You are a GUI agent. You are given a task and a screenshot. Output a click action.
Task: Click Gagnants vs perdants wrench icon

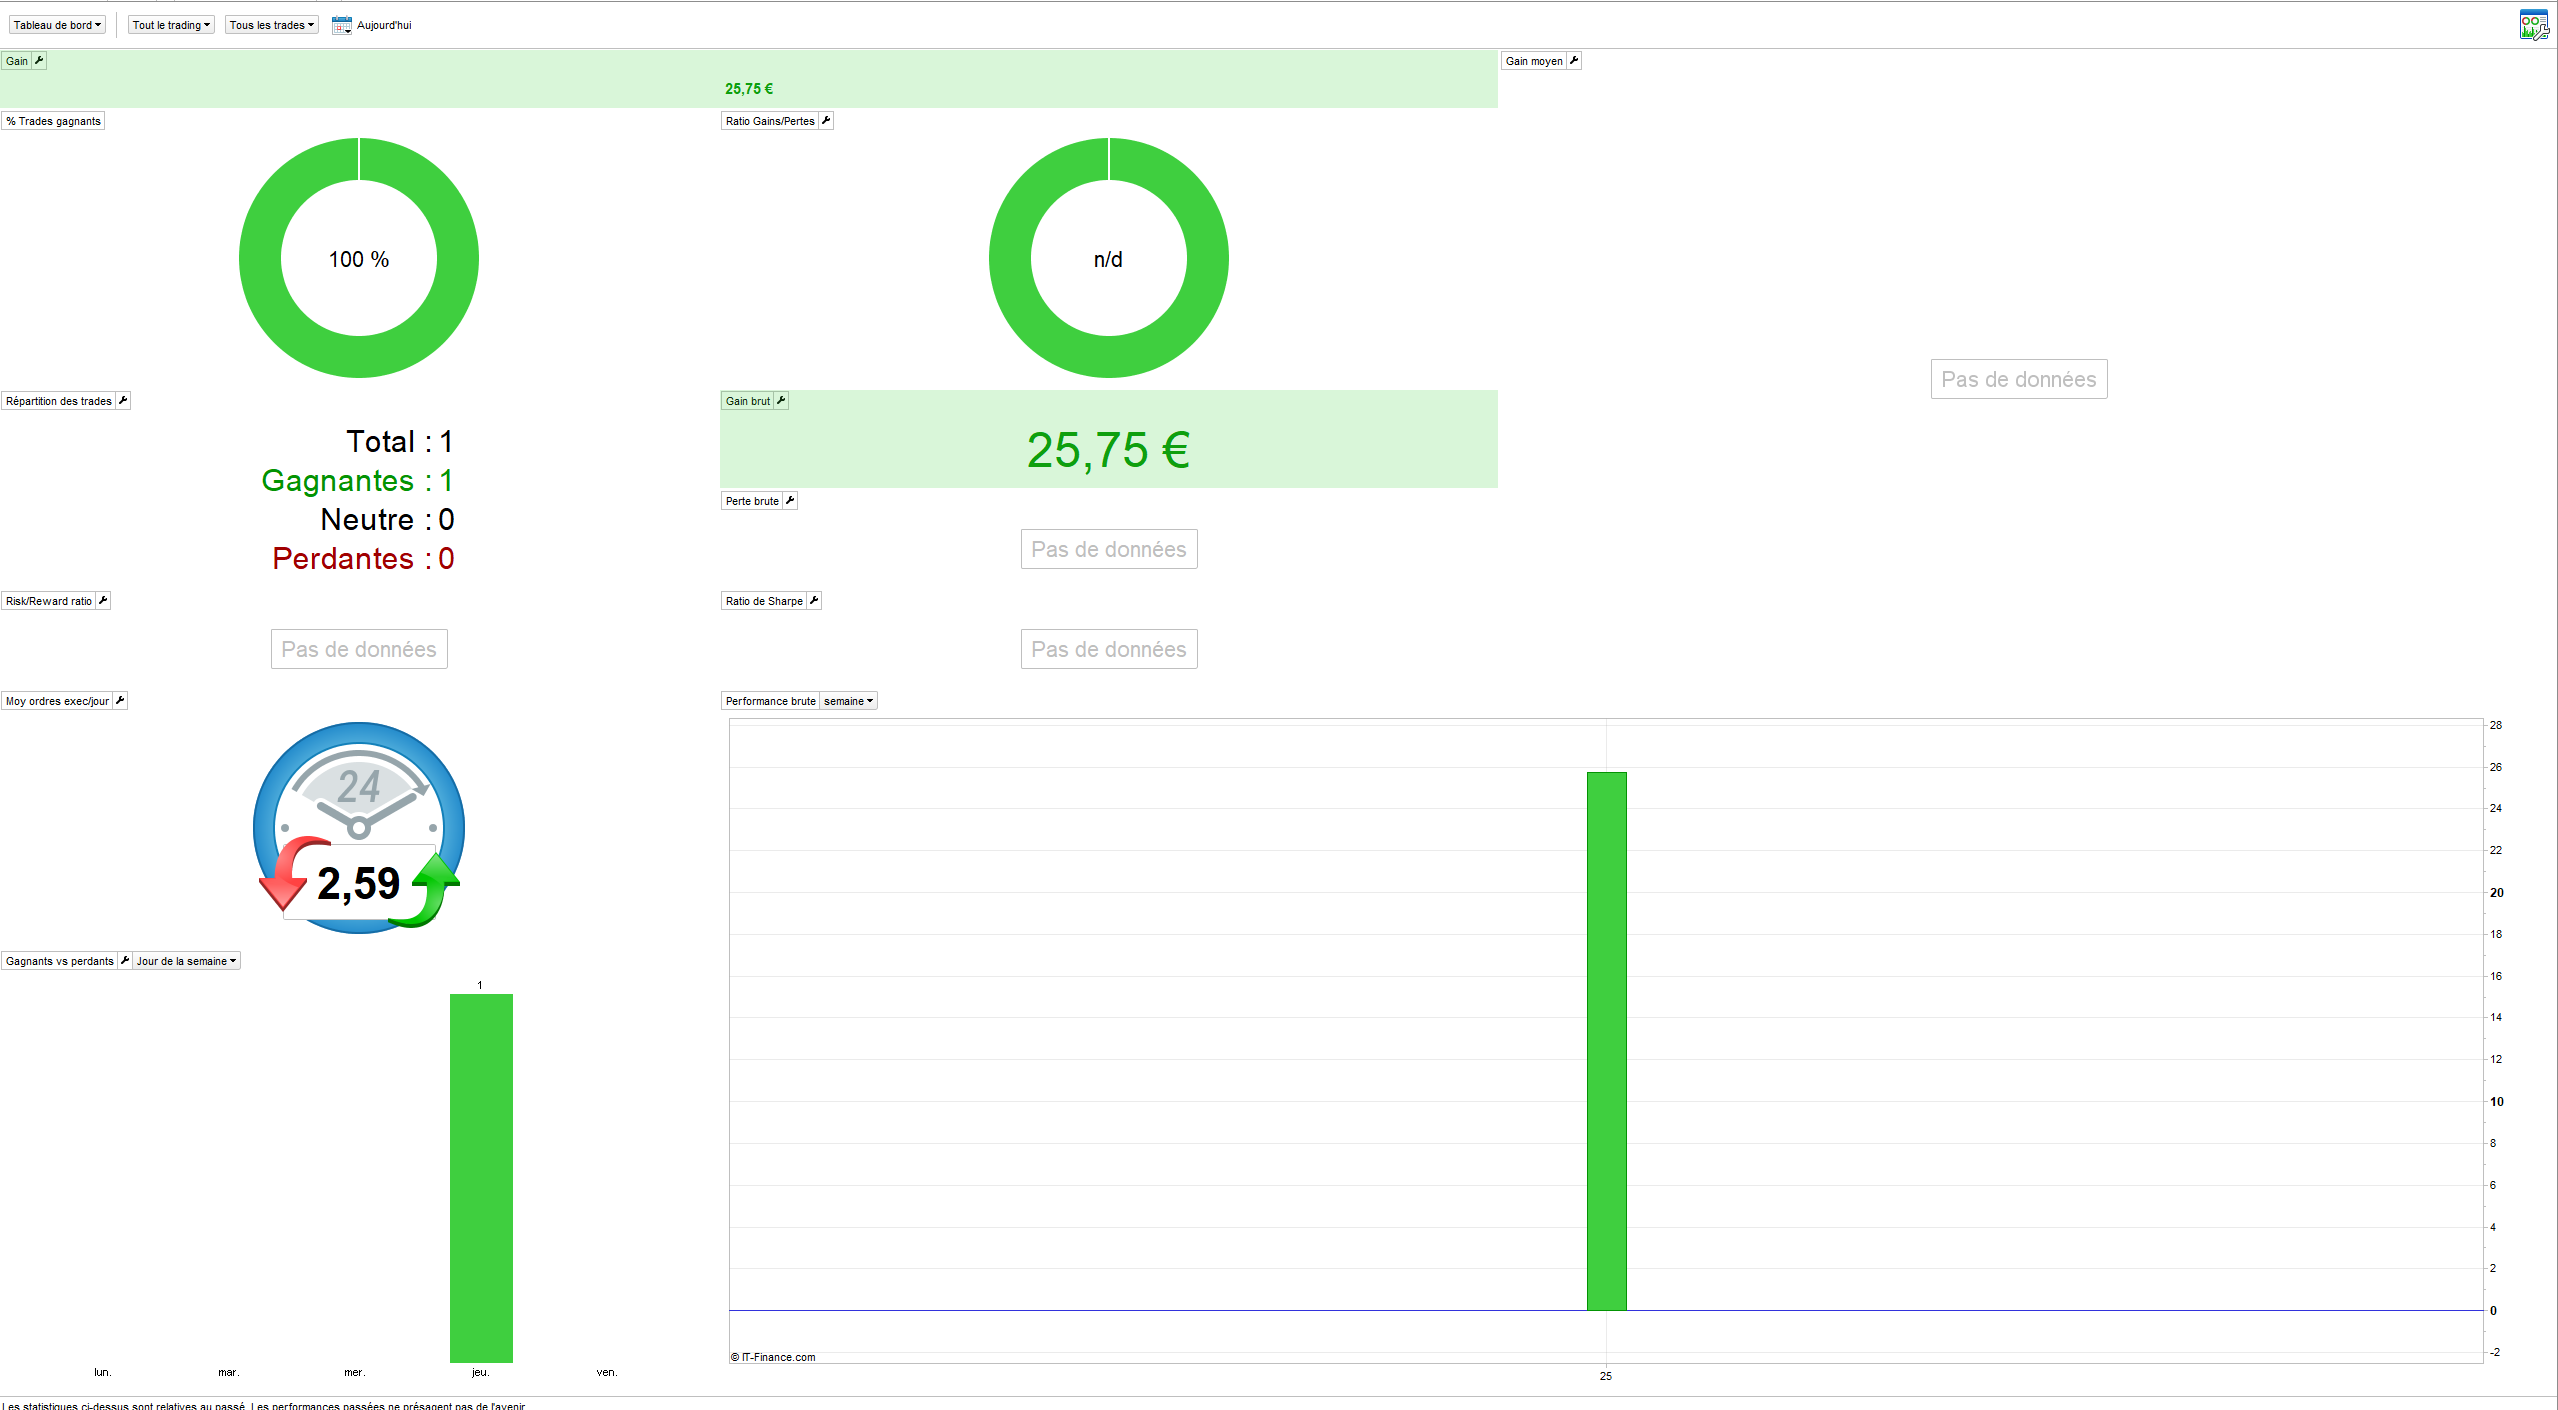(125, 961)
